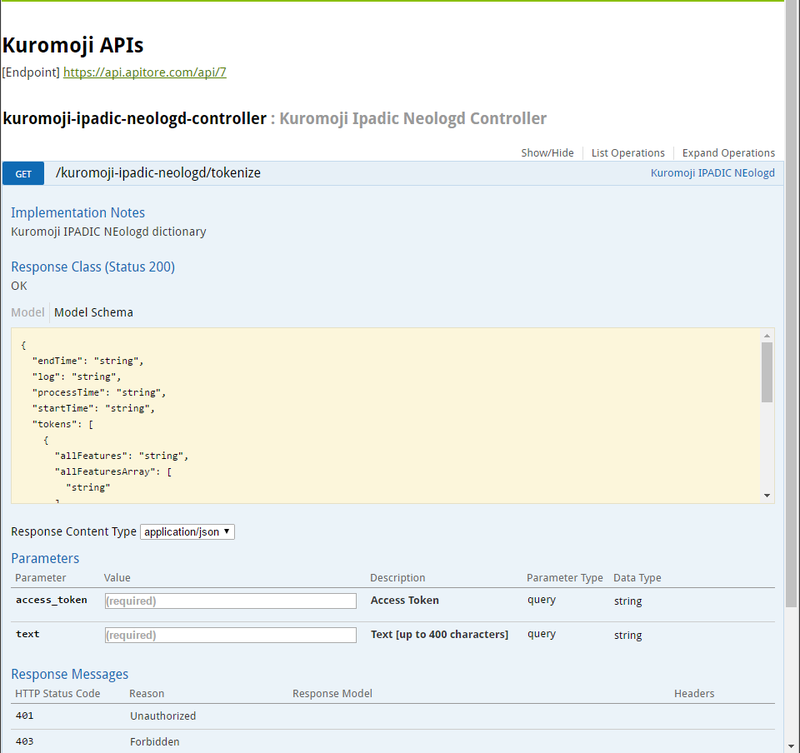Click the 'Response Model' column header
The height and width of the screenshot is (753, 800).
point(332,693)
